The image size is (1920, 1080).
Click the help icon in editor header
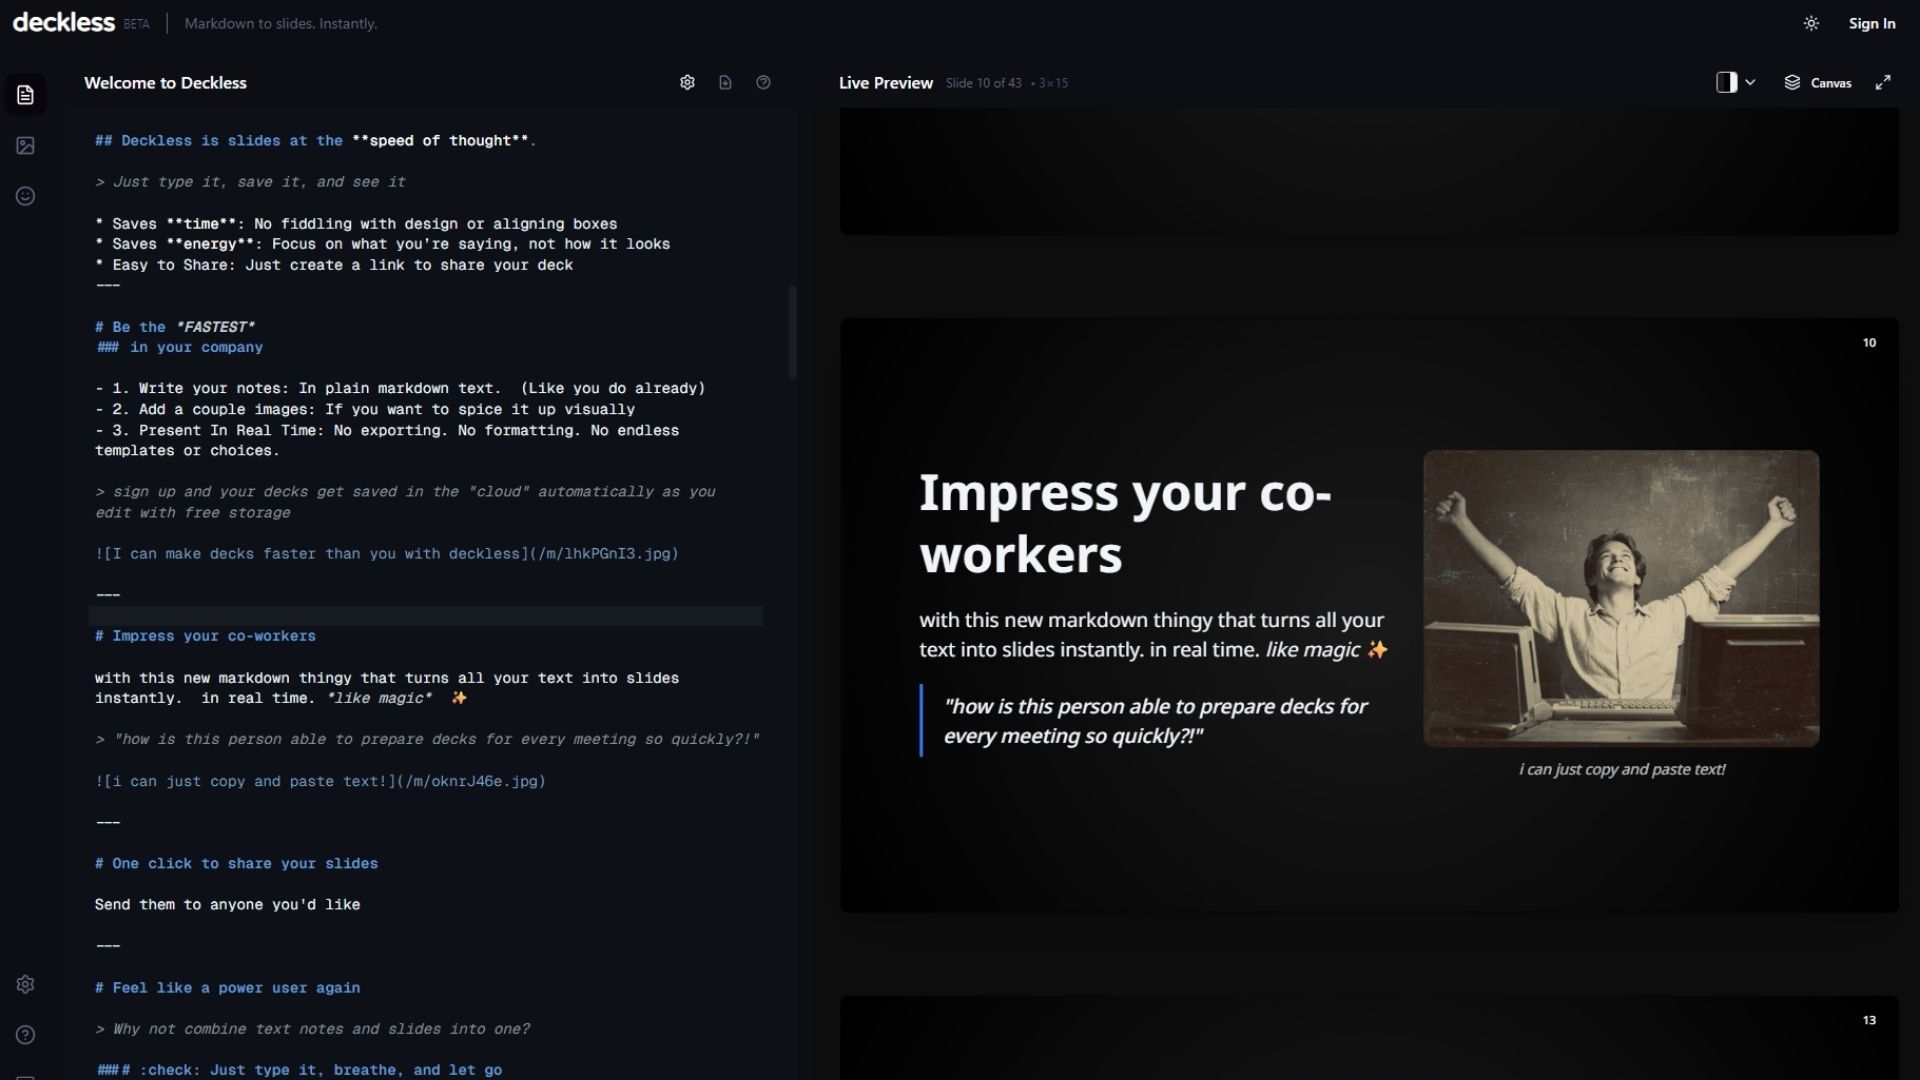point(763,83)
